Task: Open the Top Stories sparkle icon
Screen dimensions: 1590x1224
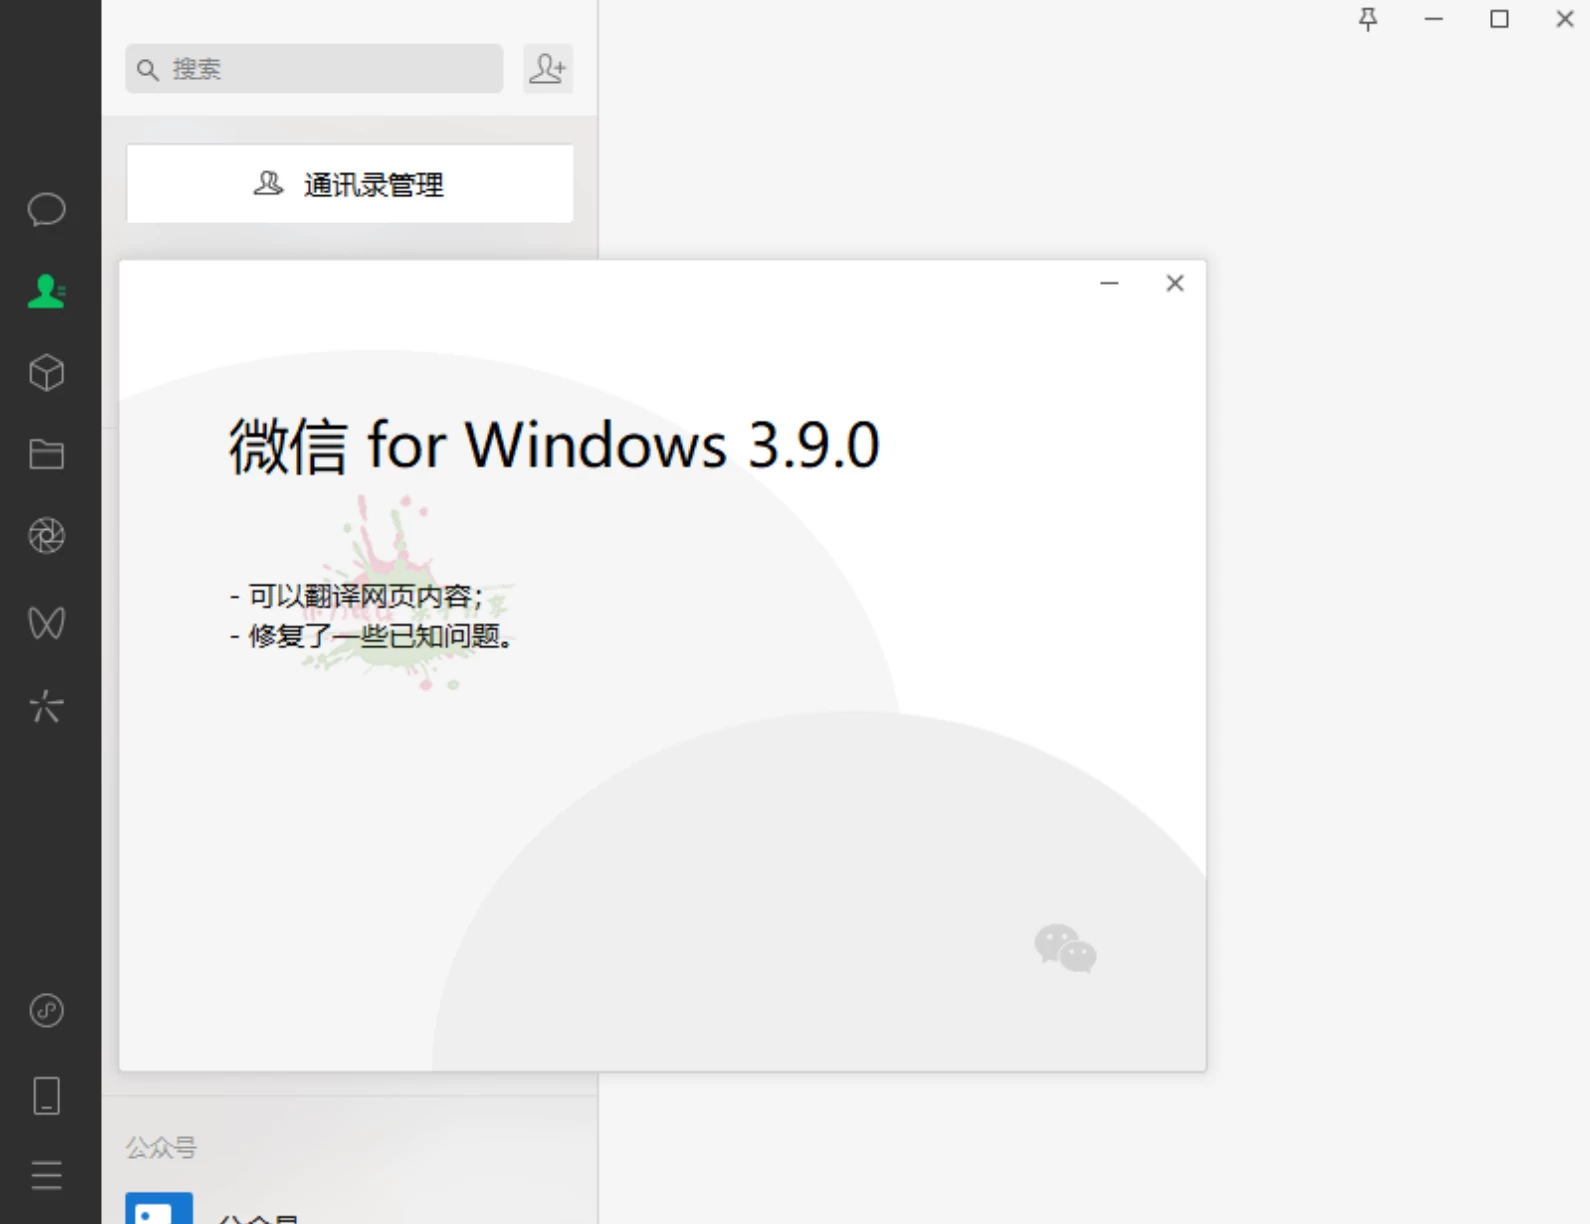Action: point(46,706)
